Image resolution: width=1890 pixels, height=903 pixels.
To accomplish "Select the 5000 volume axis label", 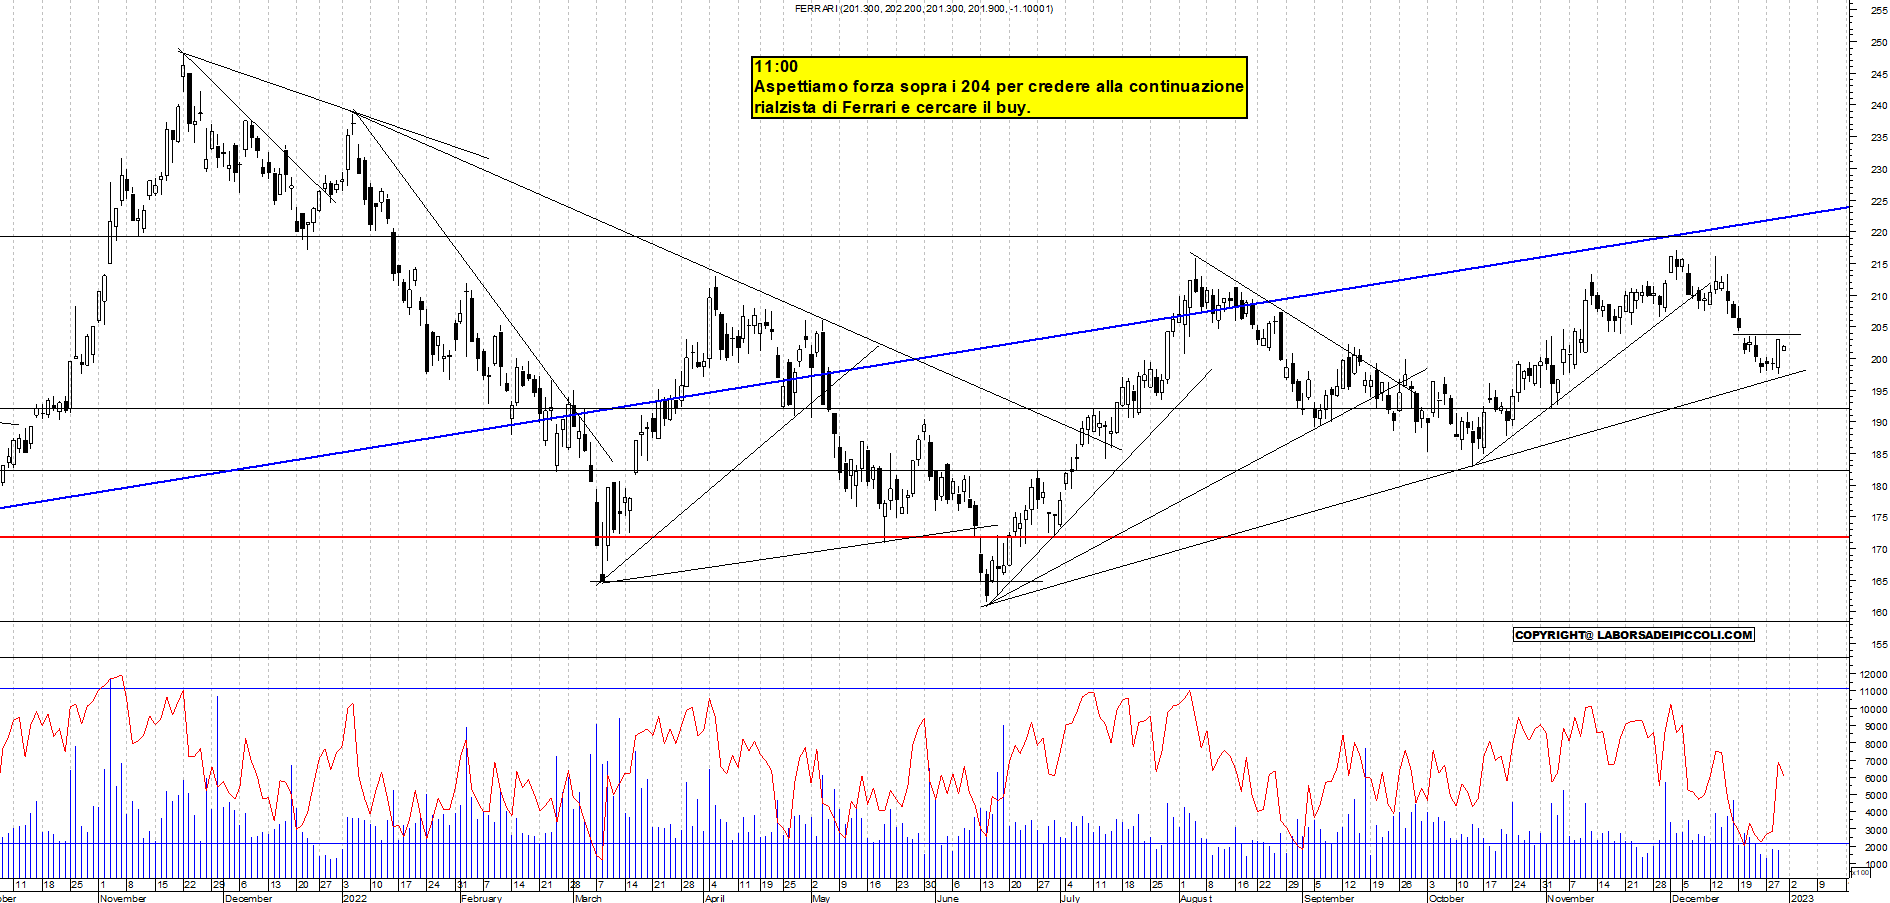I will coord(1876,795).
